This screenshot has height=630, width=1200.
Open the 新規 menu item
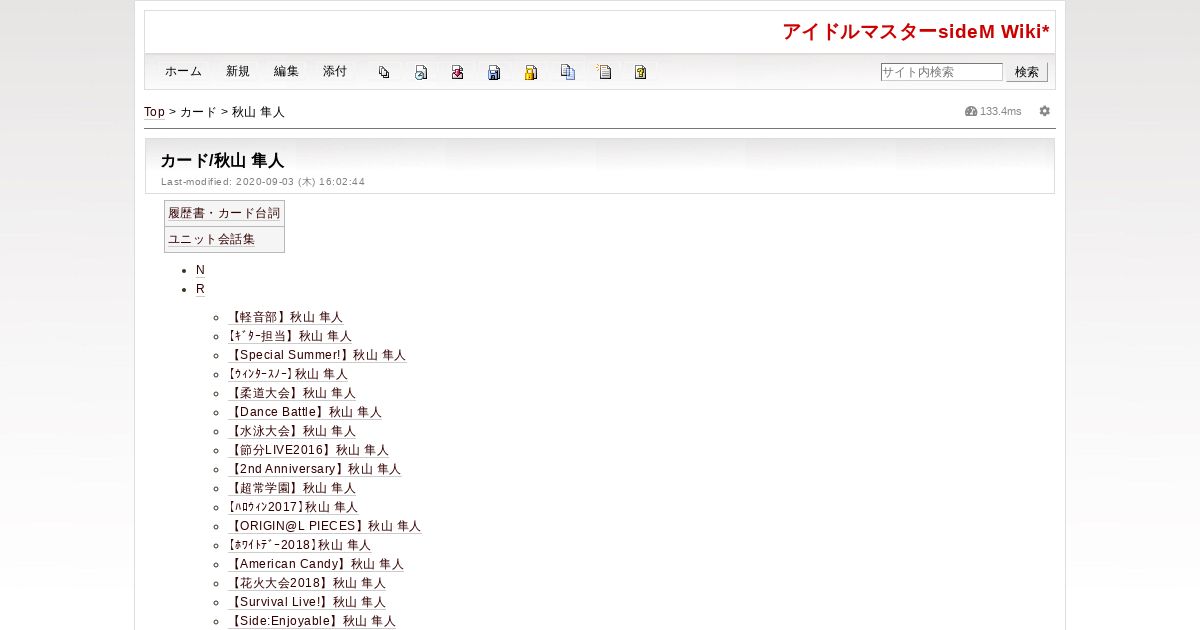coord(238,71)
